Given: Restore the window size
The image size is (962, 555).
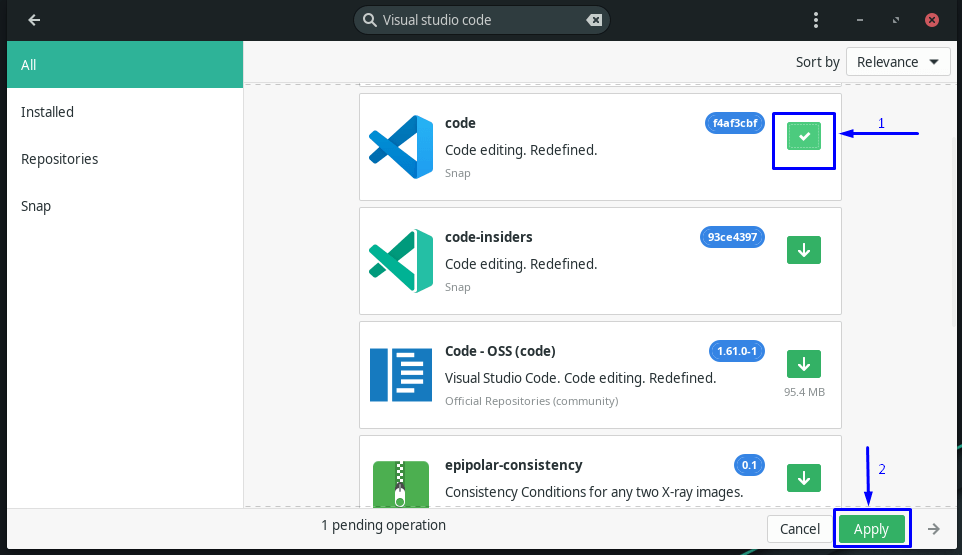Looking at the screenshot, I should pos(896,20).
